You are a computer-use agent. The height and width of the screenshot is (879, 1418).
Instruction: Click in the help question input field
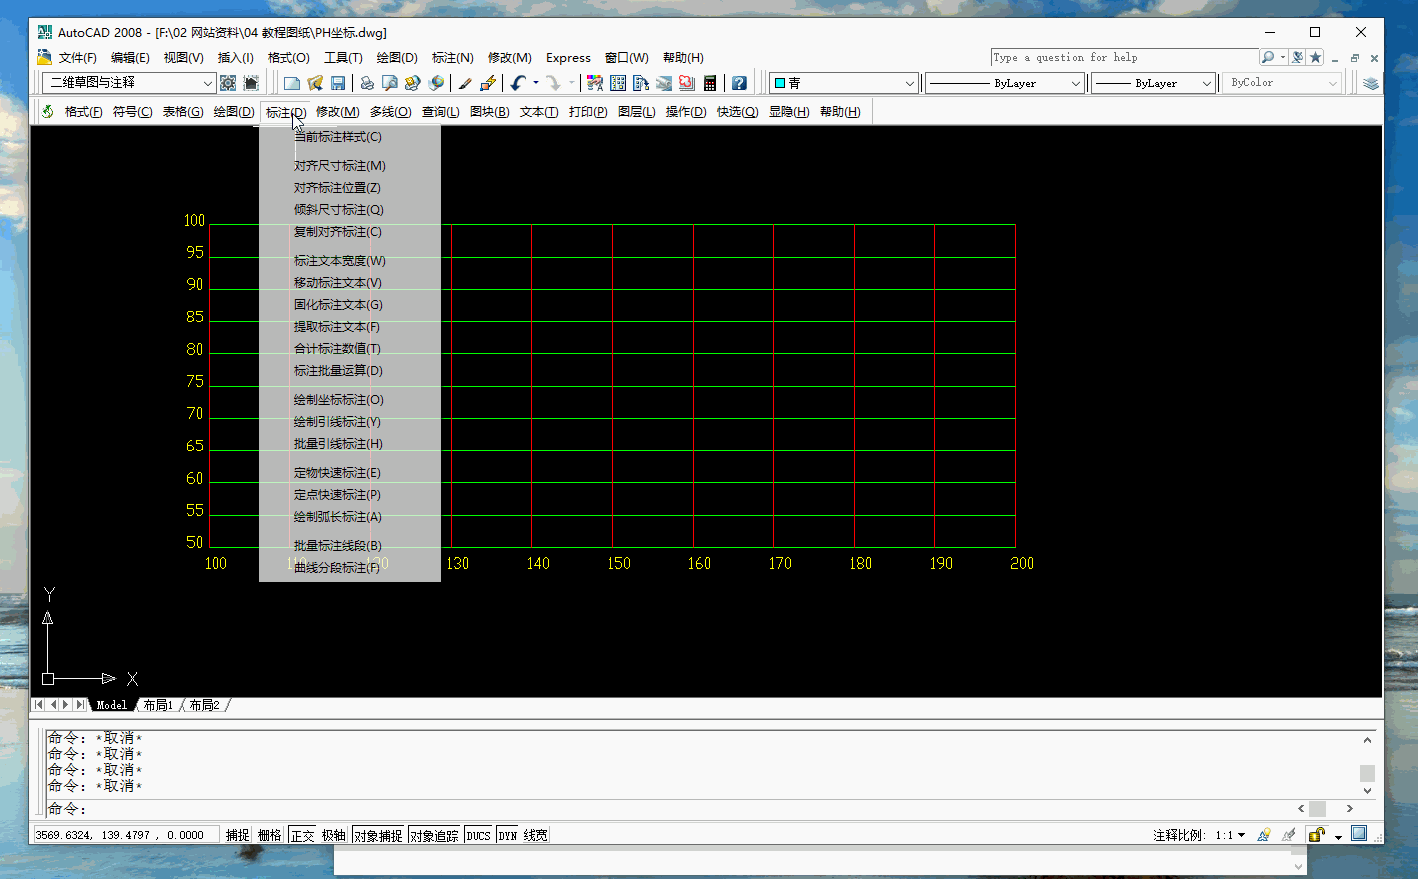(x=1124, y=57)
